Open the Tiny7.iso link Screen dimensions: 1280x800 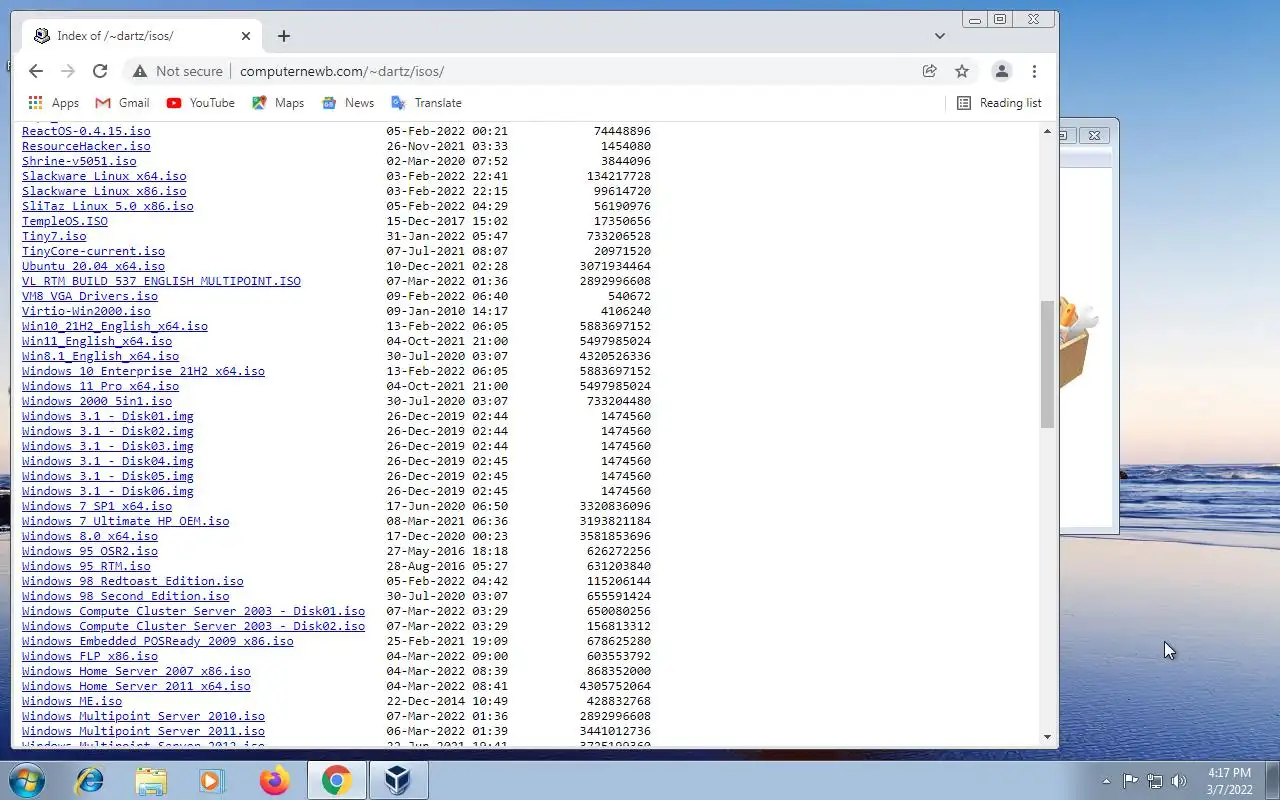(54, 236)
